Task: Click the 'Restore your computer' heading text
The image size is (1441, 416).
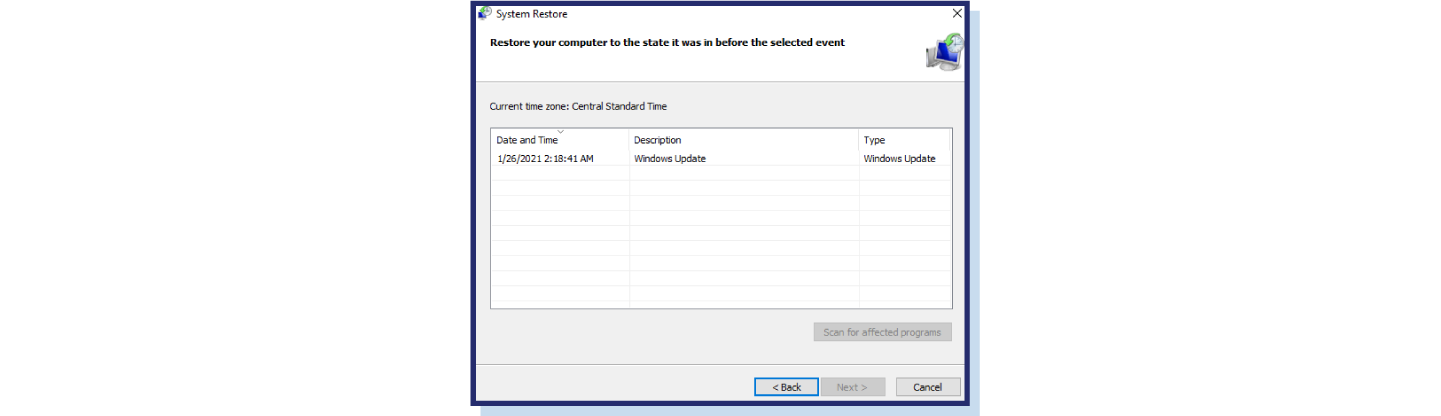Action: point(667,43)
